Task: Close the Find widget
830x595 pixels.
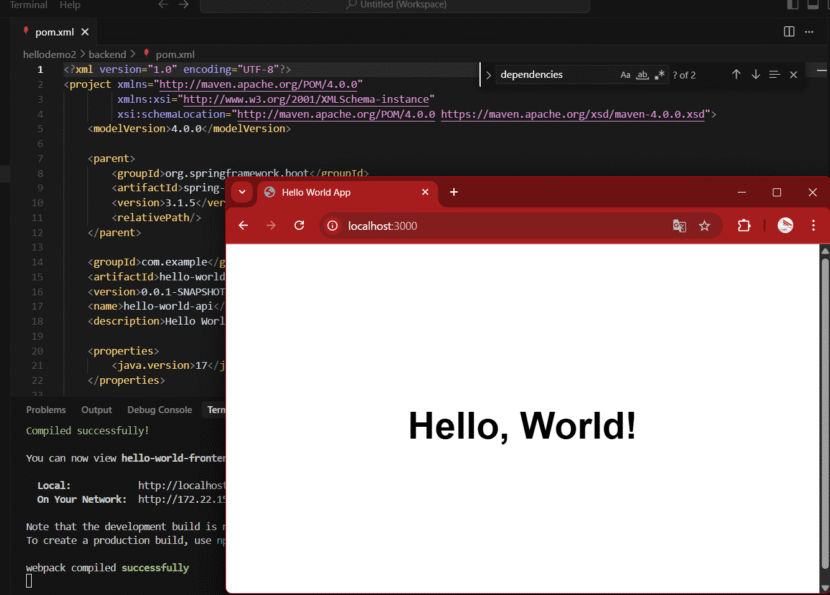Action: point(793,75)
